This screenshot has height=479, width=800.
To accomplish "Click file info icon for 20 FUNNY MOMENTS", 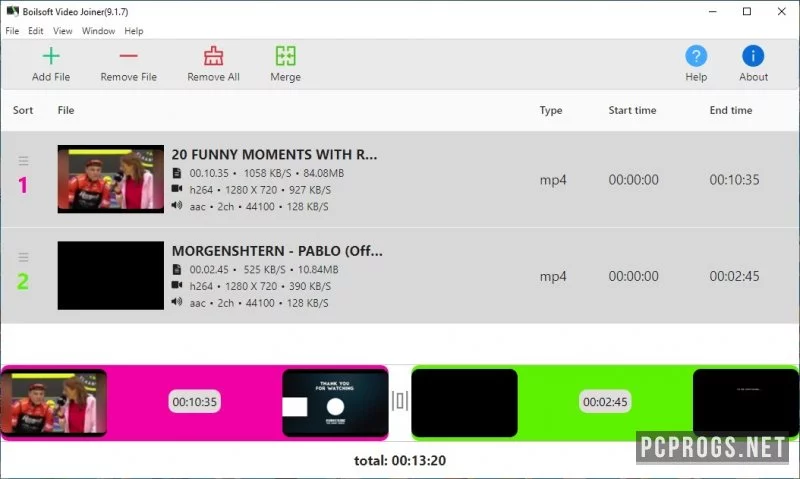I will click(177, 173).
